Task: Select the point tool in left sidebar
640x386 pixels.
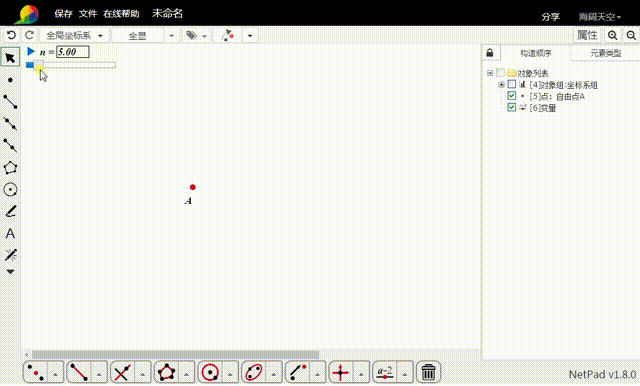Action: (x=10, y=80)
